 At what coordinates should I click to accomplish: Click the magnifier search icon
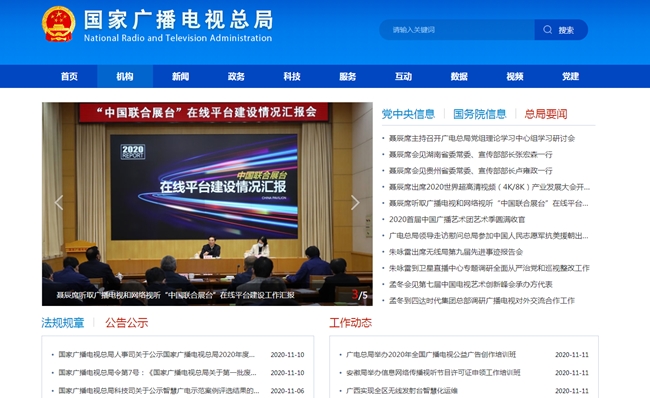[x=548, y=30]
